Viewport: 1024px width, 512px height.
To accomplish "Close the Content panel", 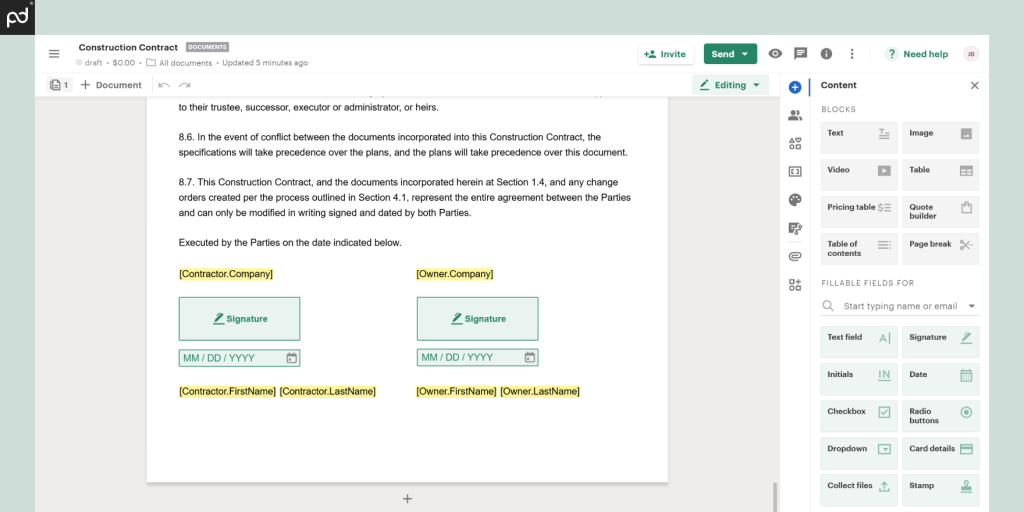I will click(974, 86).
